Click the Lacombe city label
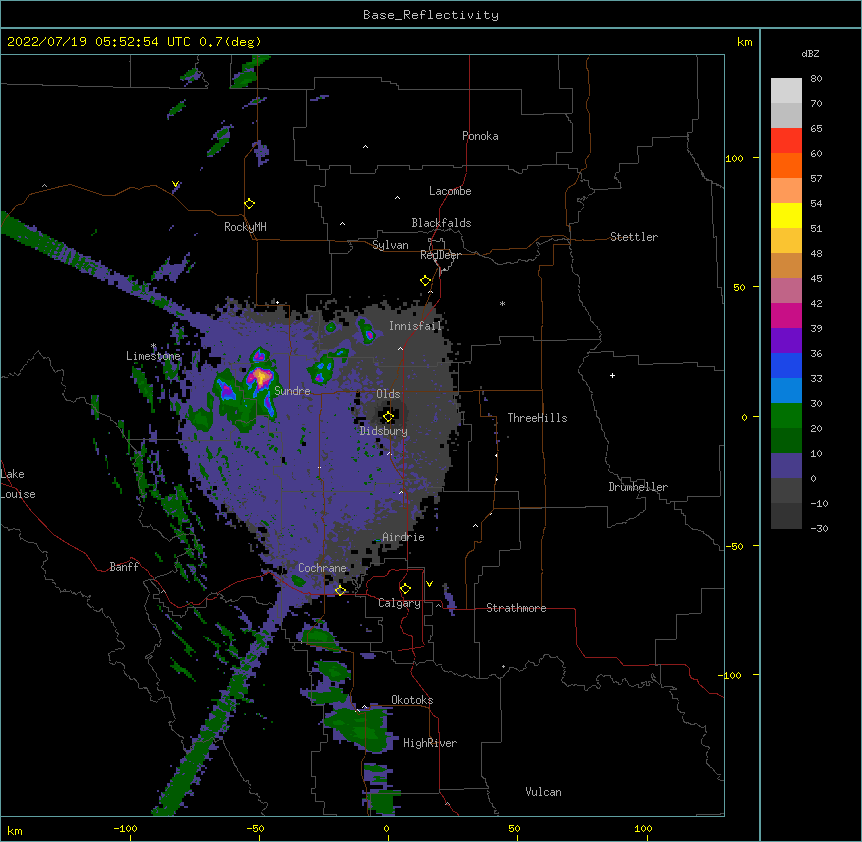The height and width of the screenshot is (842, 862). pyautogui.click(x=450, y=191)
